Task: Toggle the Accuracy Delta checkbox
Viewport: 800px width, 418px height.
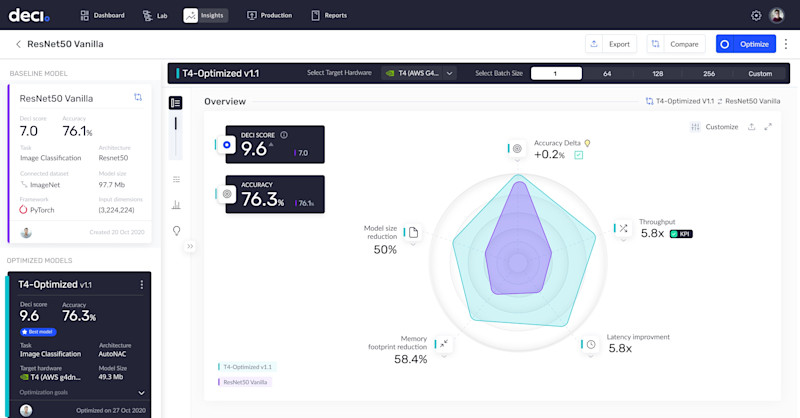Action: point(579,155)
